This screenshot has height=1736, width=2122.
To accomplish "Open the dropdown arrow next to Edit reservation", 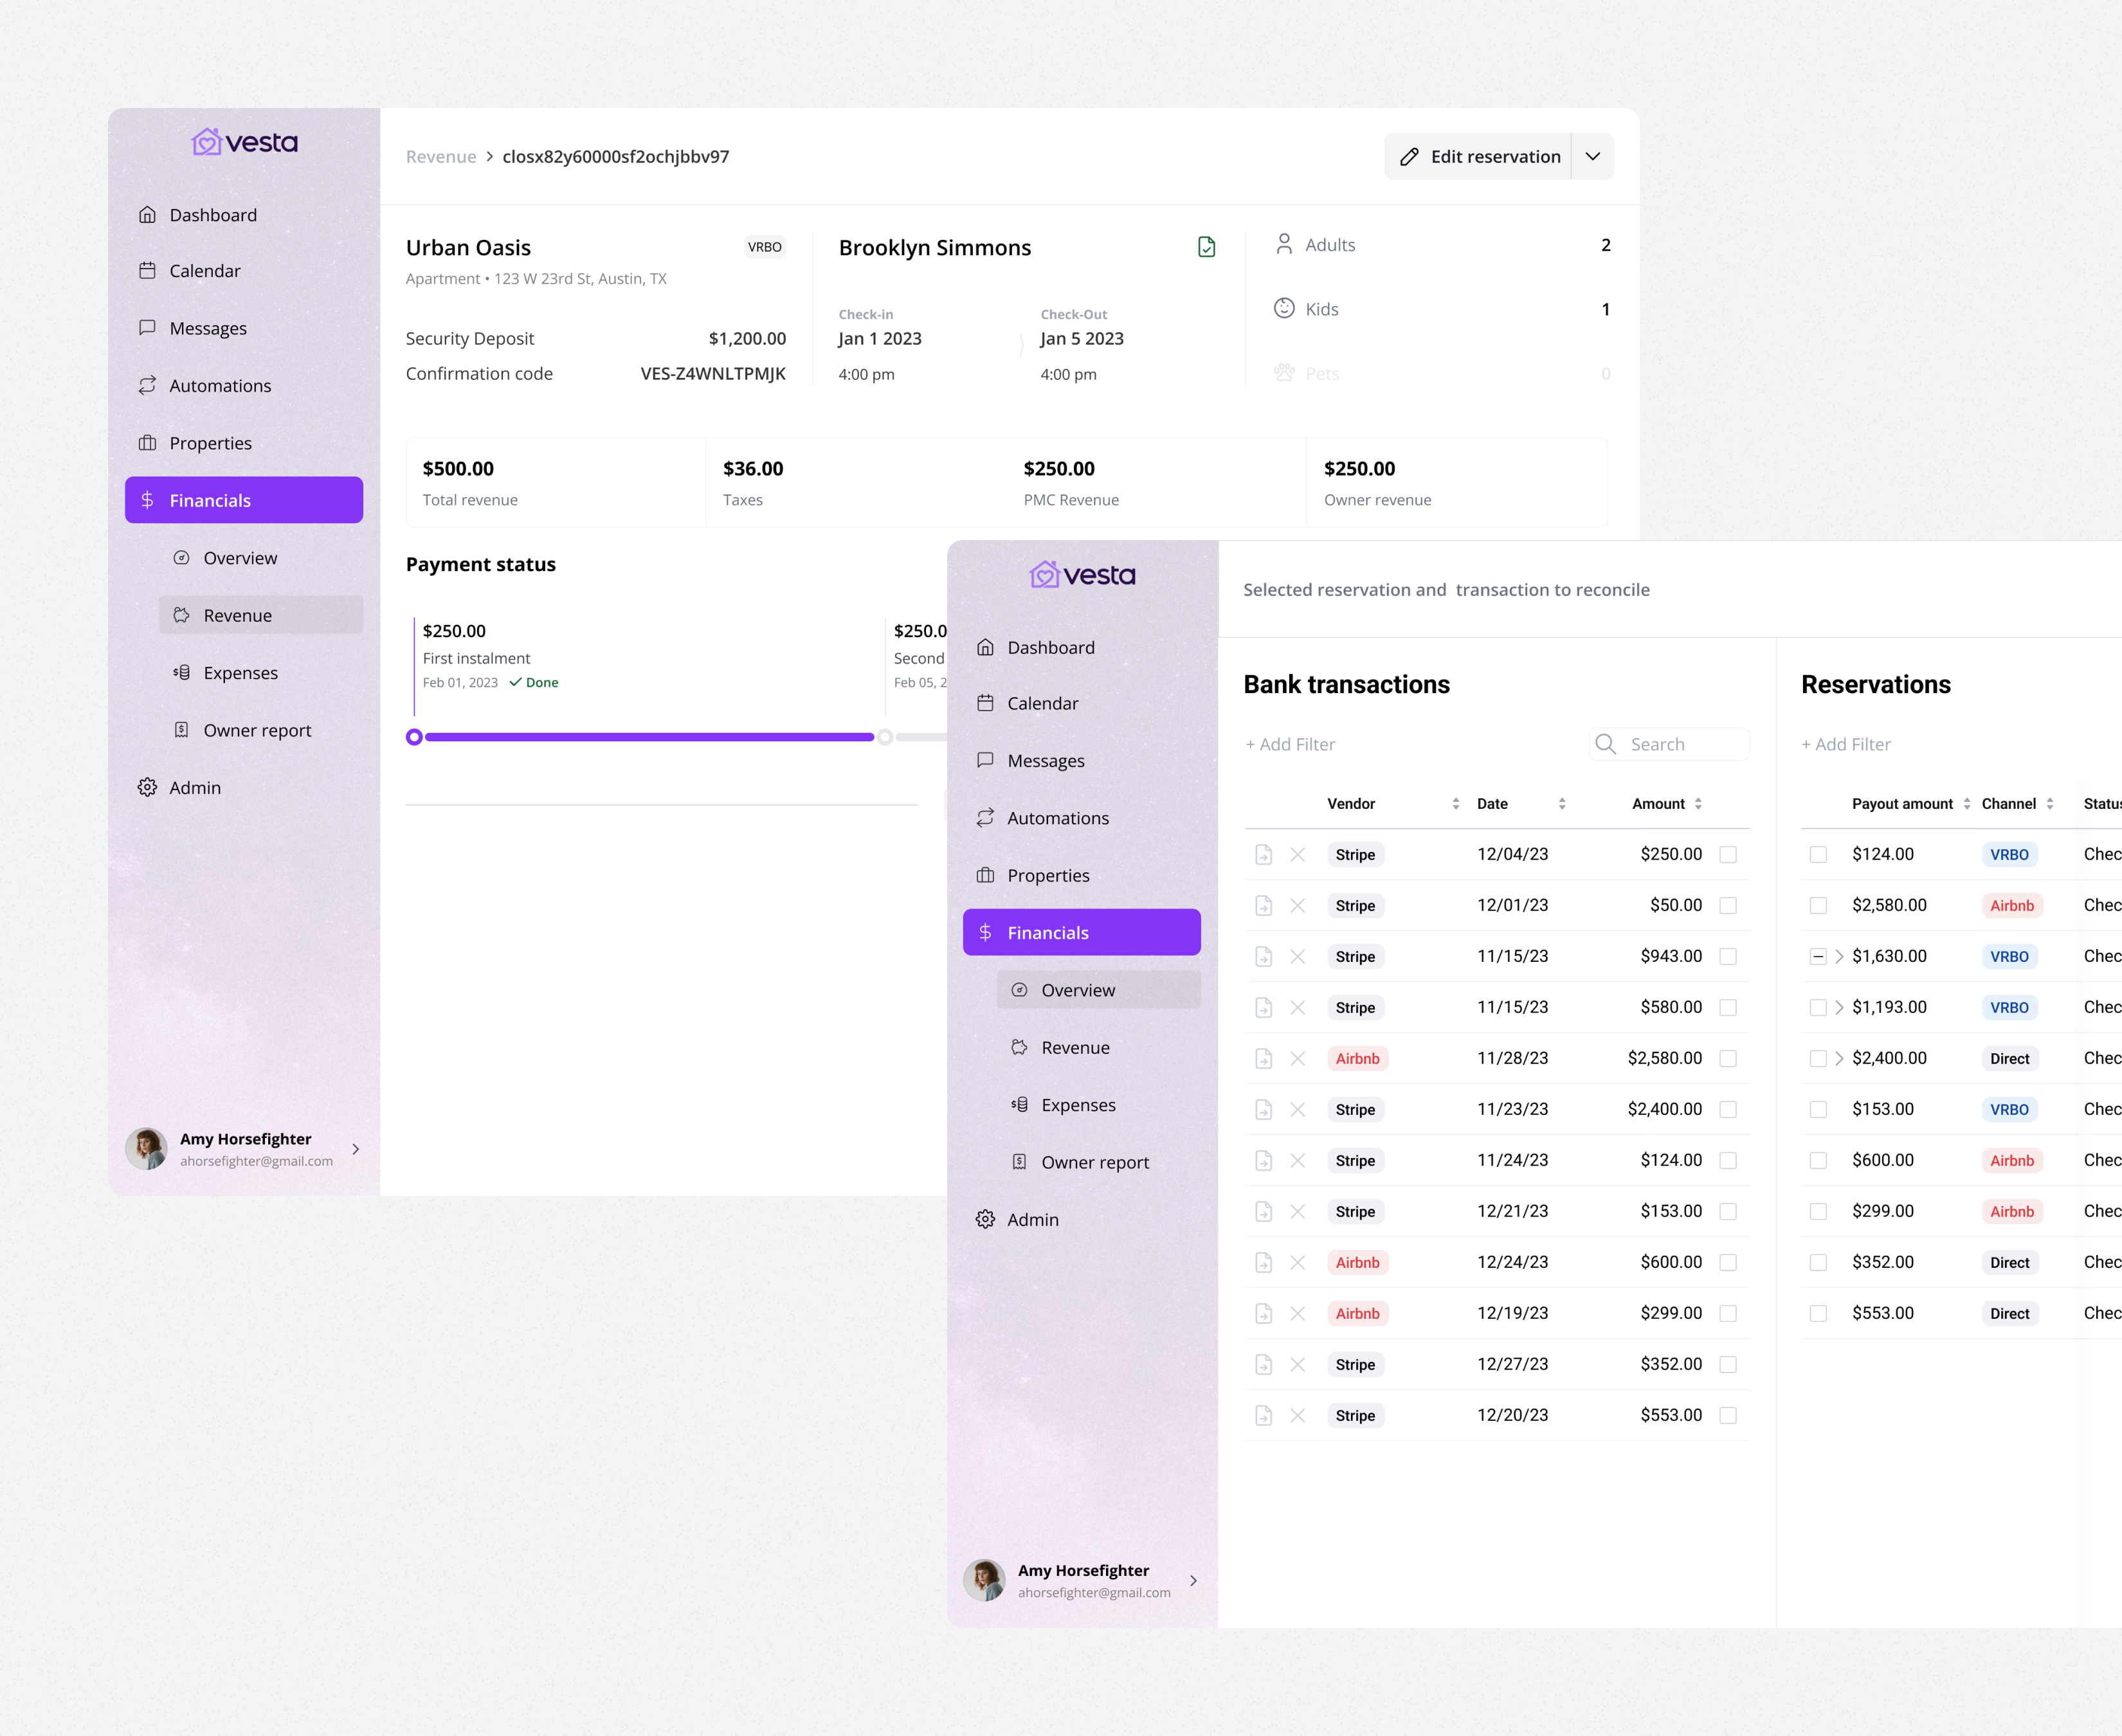I will tap(1592, 156).
